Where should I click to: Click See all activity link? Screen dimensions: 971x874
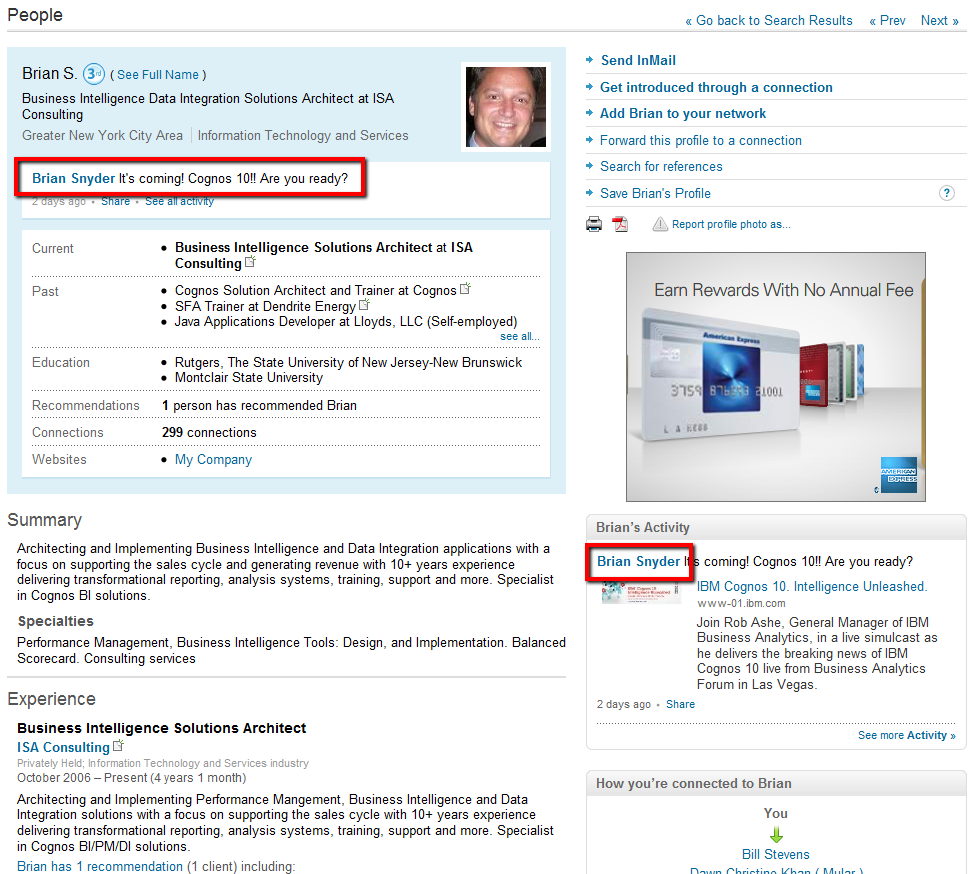click(180, 201)
